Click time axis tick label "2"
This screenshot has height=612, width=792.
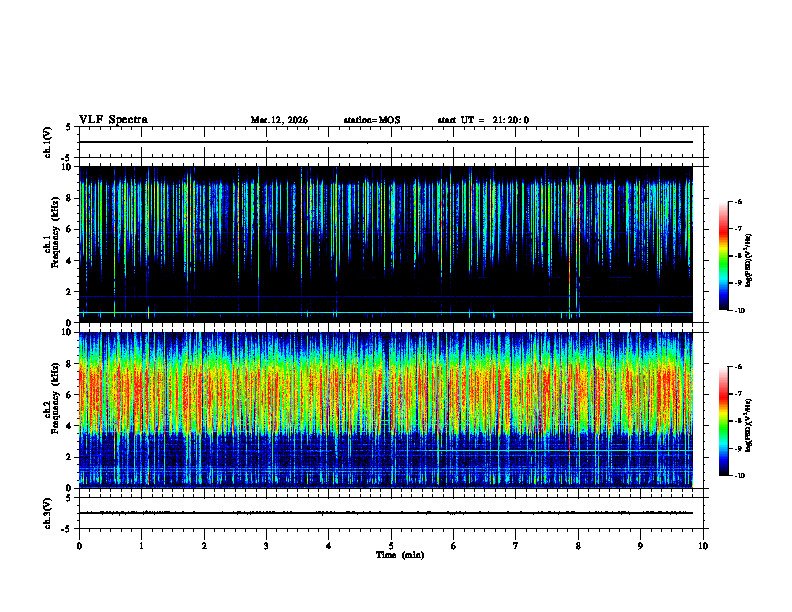204,546
